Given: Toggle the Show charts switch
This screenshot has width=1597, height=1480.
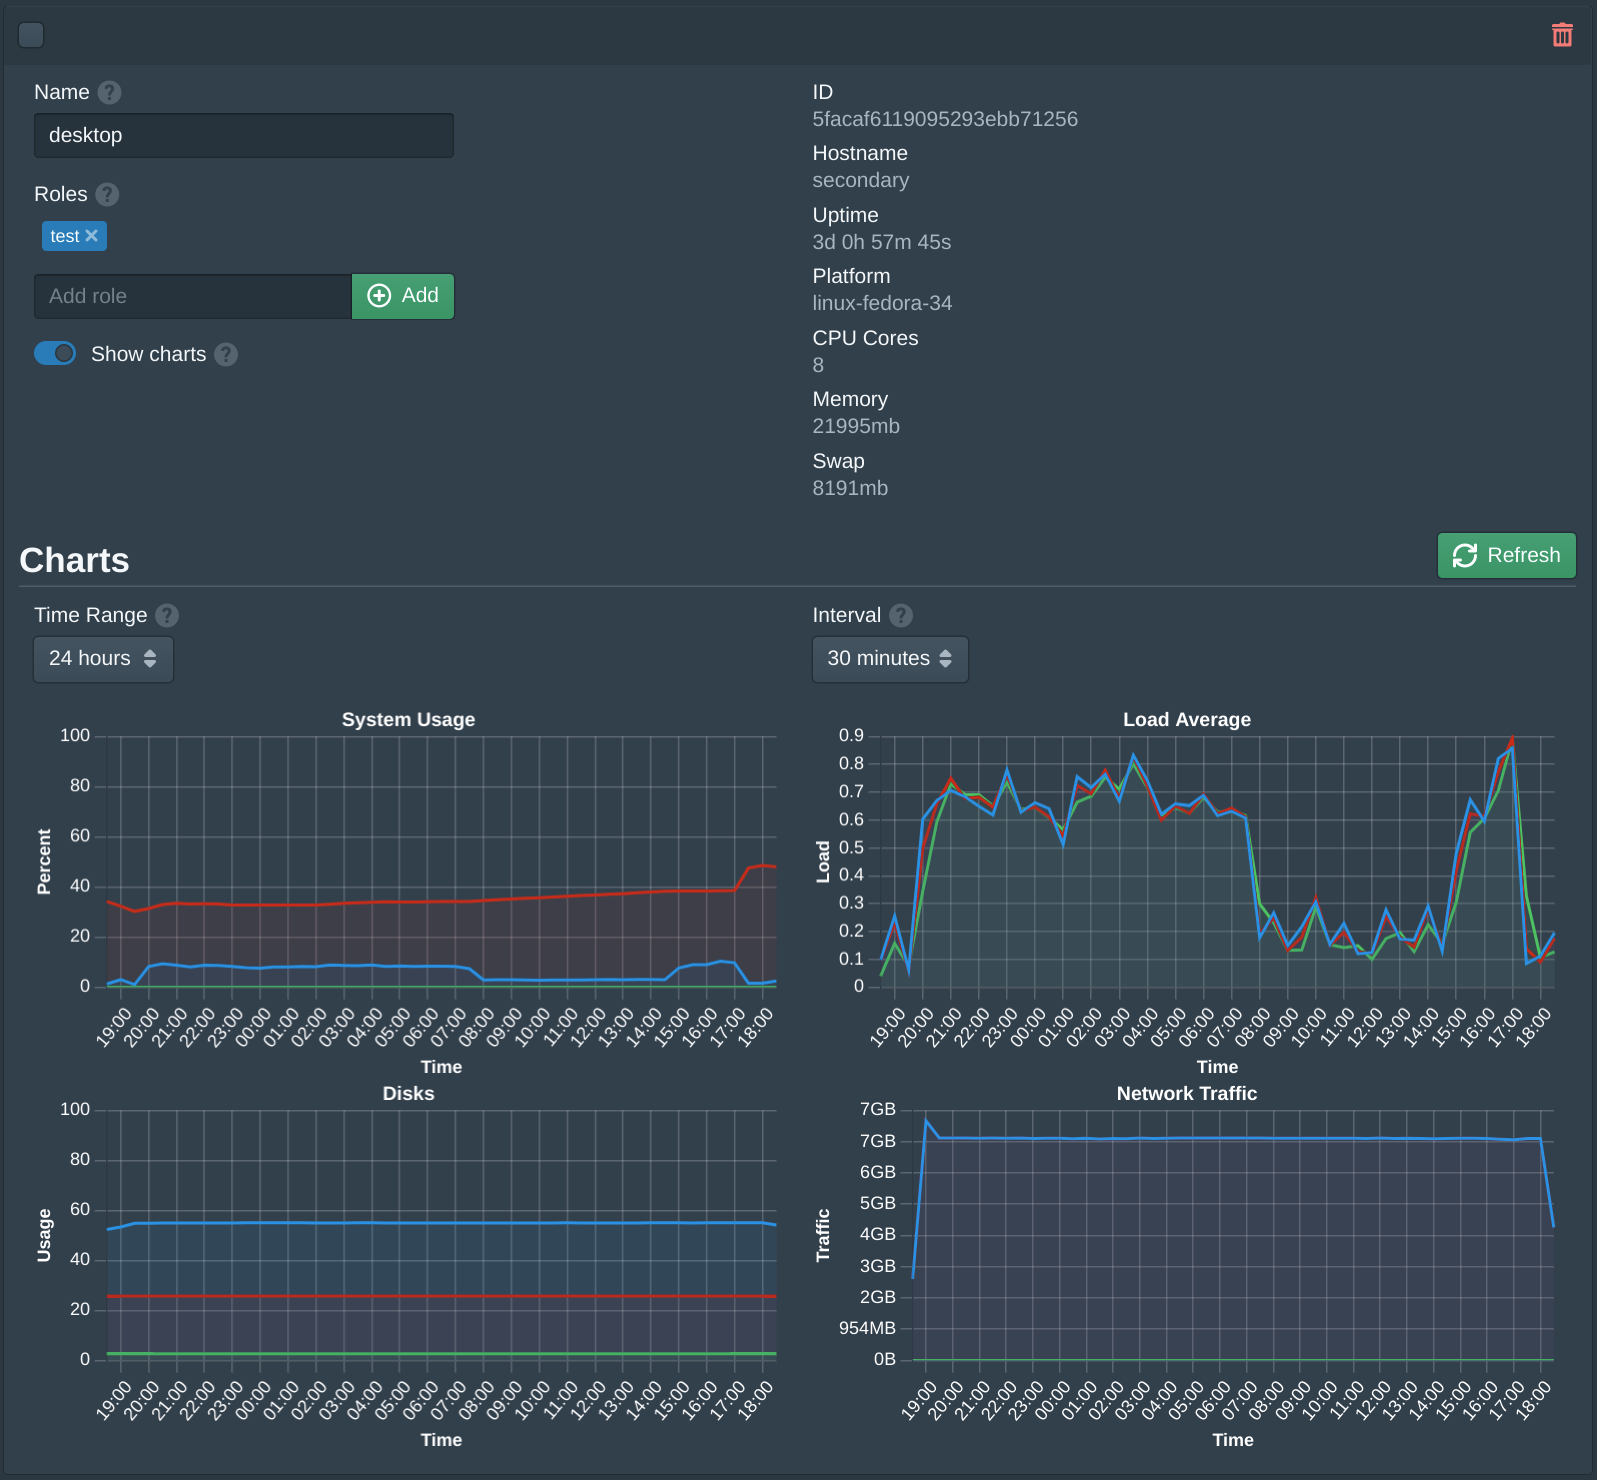Looking at the screenshot, I should point(55,354).
